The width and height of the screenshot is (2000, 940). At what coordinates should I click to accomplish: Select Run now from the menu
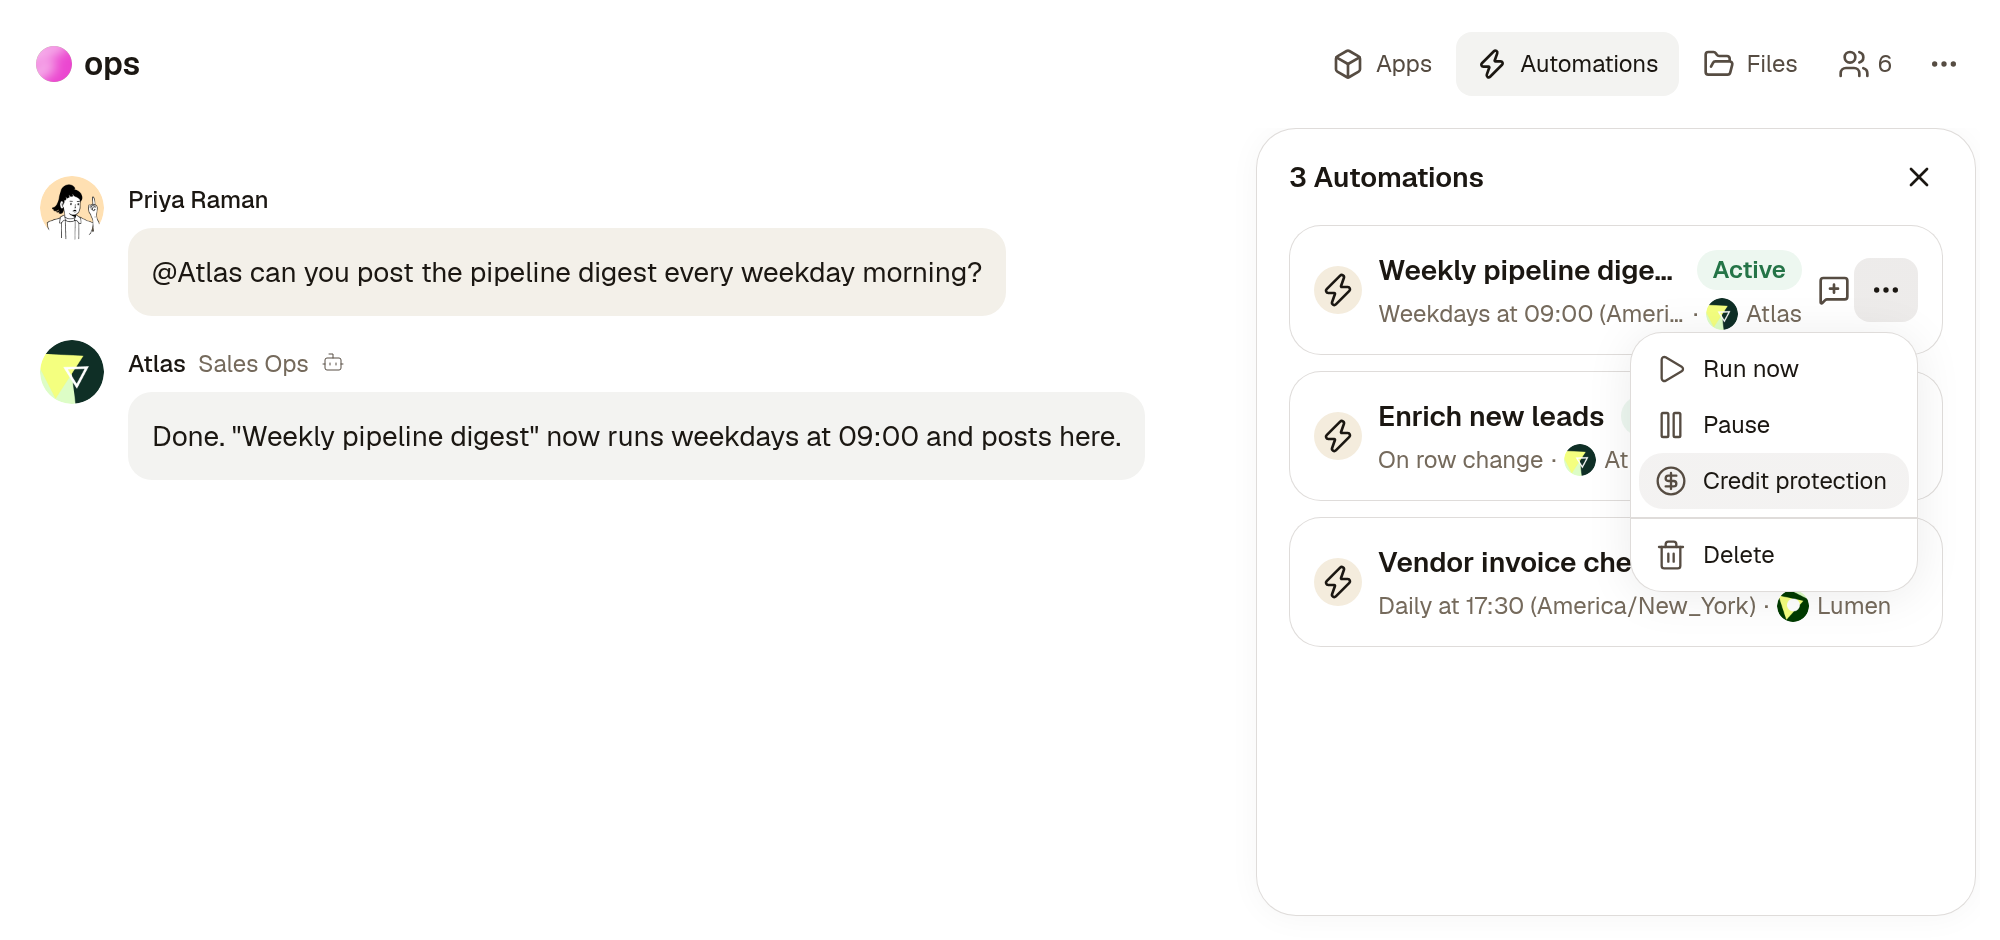click(1773, 369)
